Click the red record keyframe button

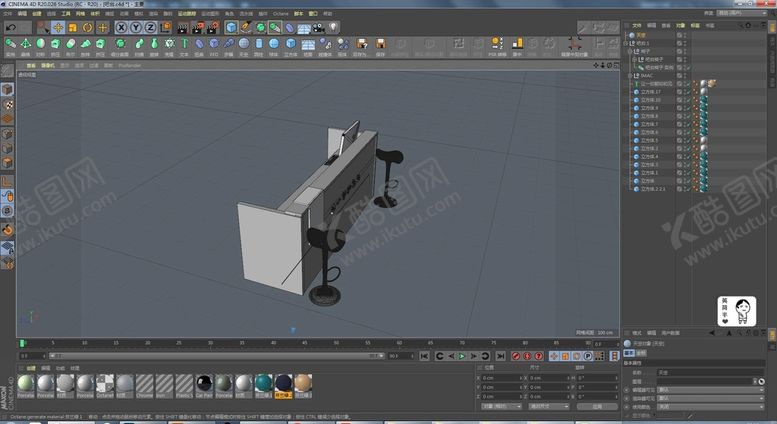[x=516, y=356]
